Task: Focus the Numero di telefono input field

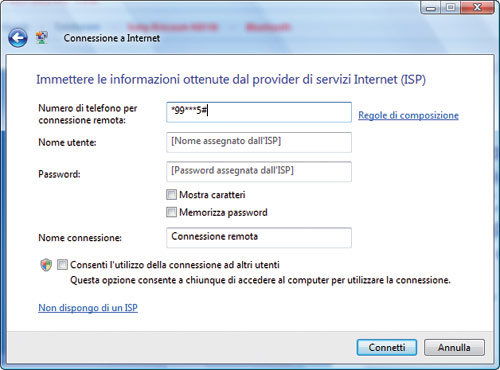Action: click(x=259, y=112)
